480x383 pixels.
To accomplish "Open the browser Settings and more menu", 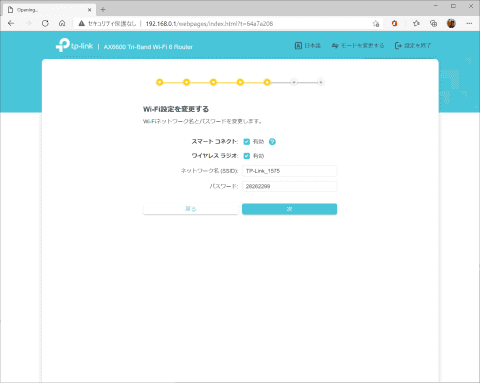I will coord(469,23).
